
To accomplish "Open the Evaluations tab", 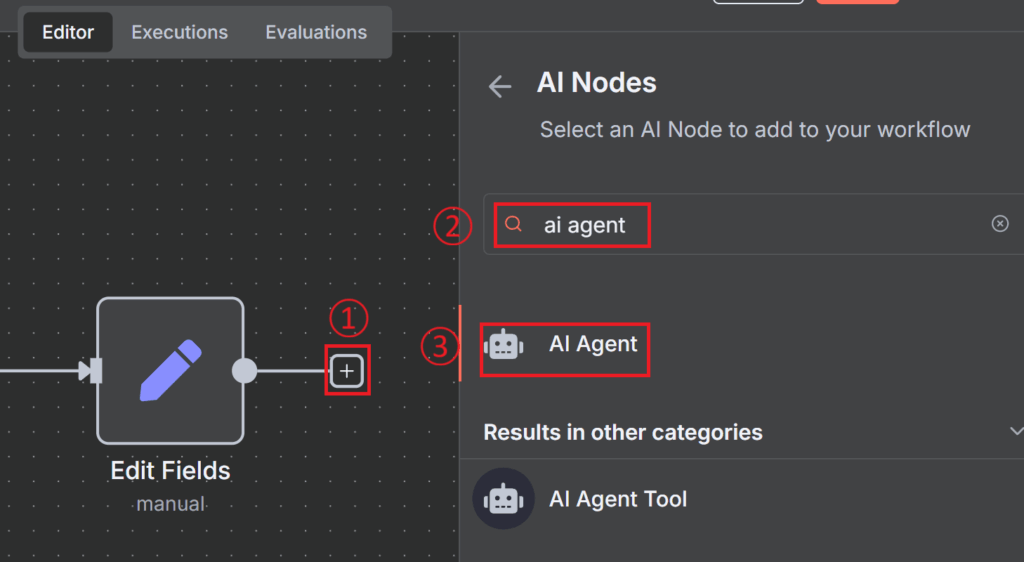I will click(x=316, y=32).
